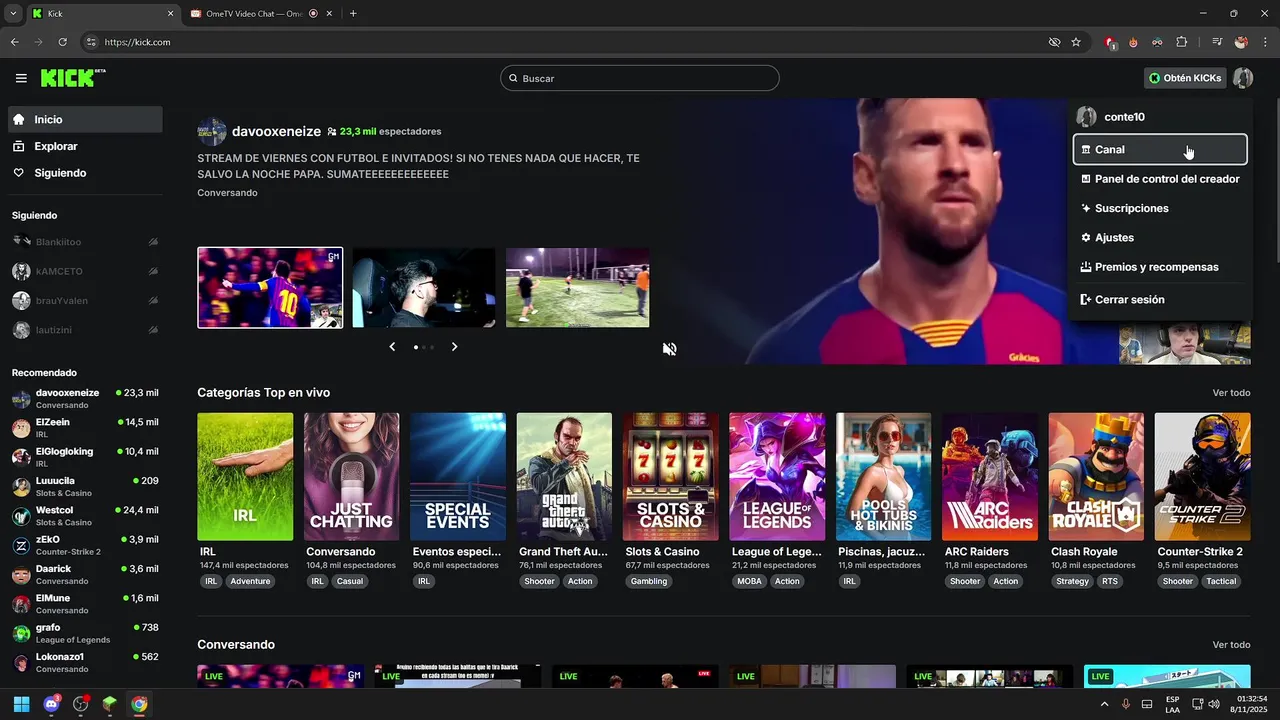Open davooxeneize featured channel name
Image resolution: width=1280 pixels, height=720 pixels.
pos(276,131)
